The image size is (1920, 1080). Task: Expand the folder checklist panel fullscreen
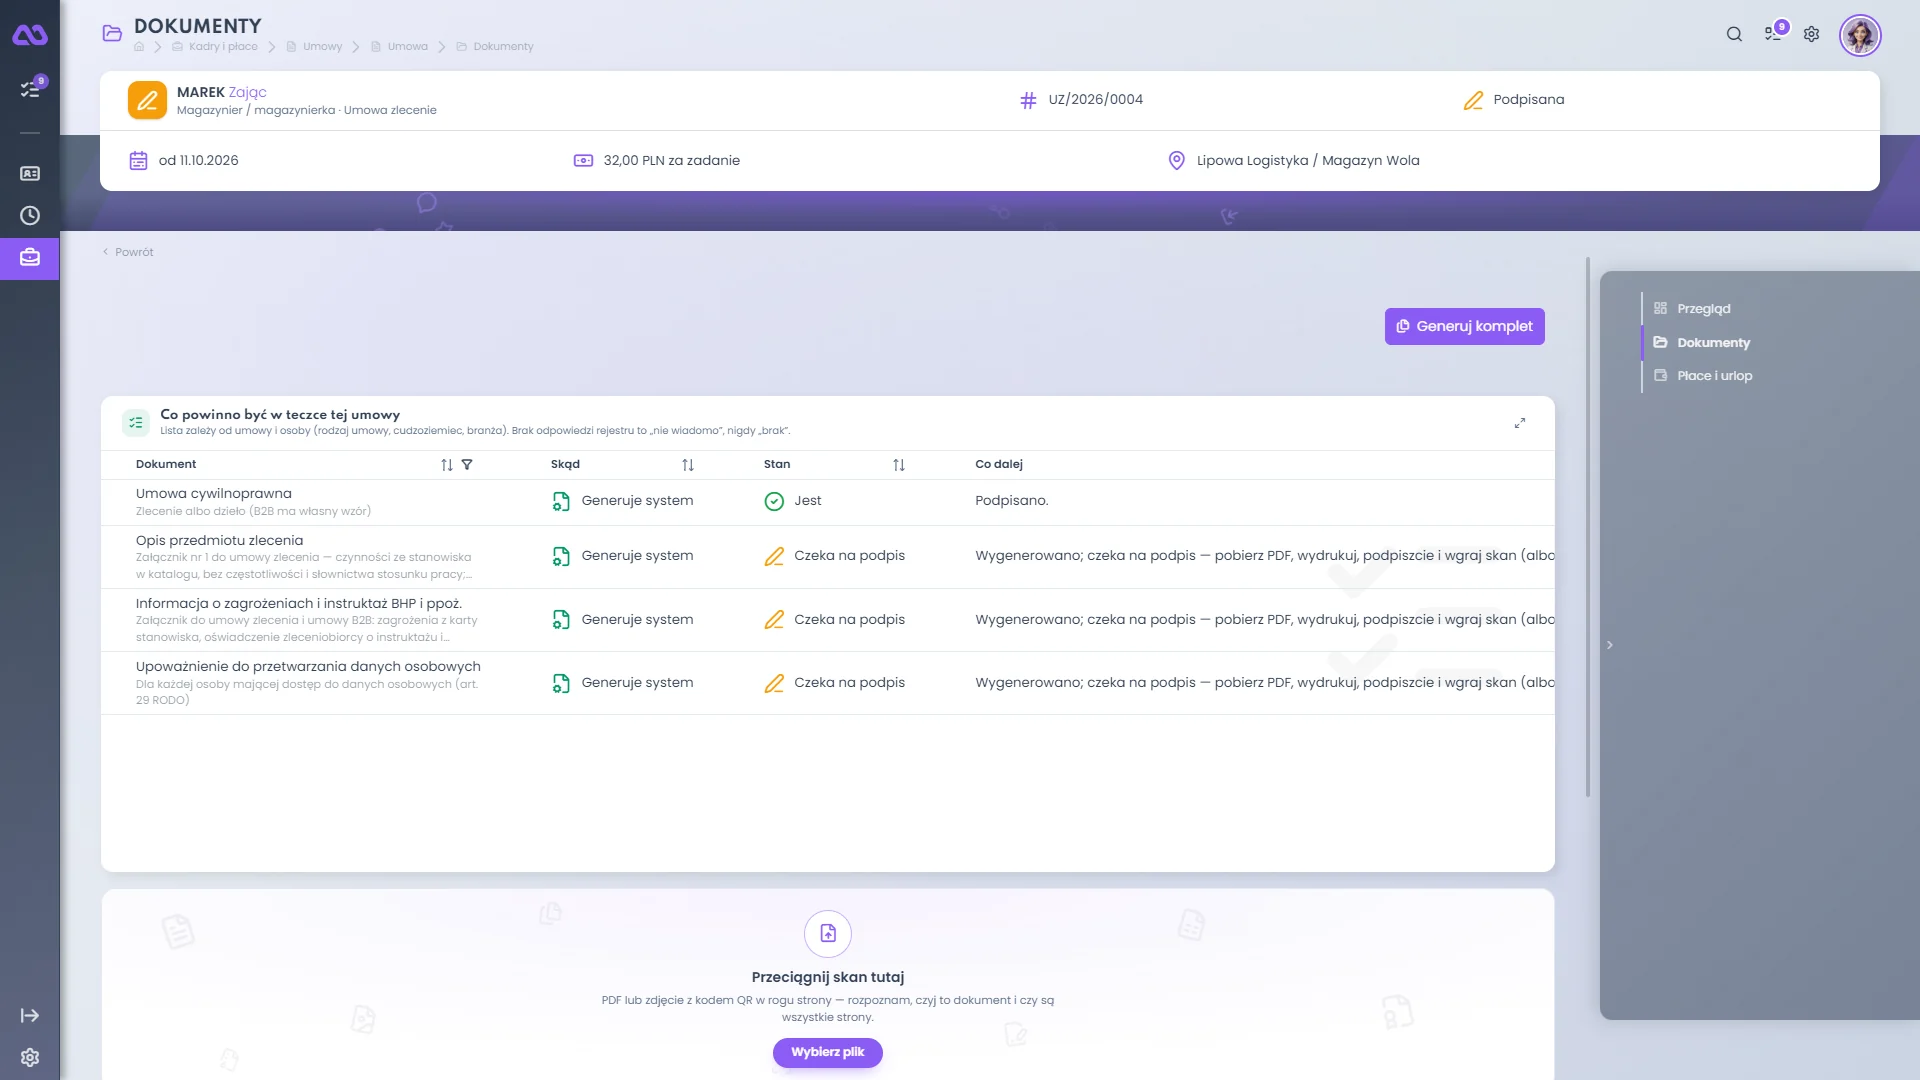coord(1519,423)
